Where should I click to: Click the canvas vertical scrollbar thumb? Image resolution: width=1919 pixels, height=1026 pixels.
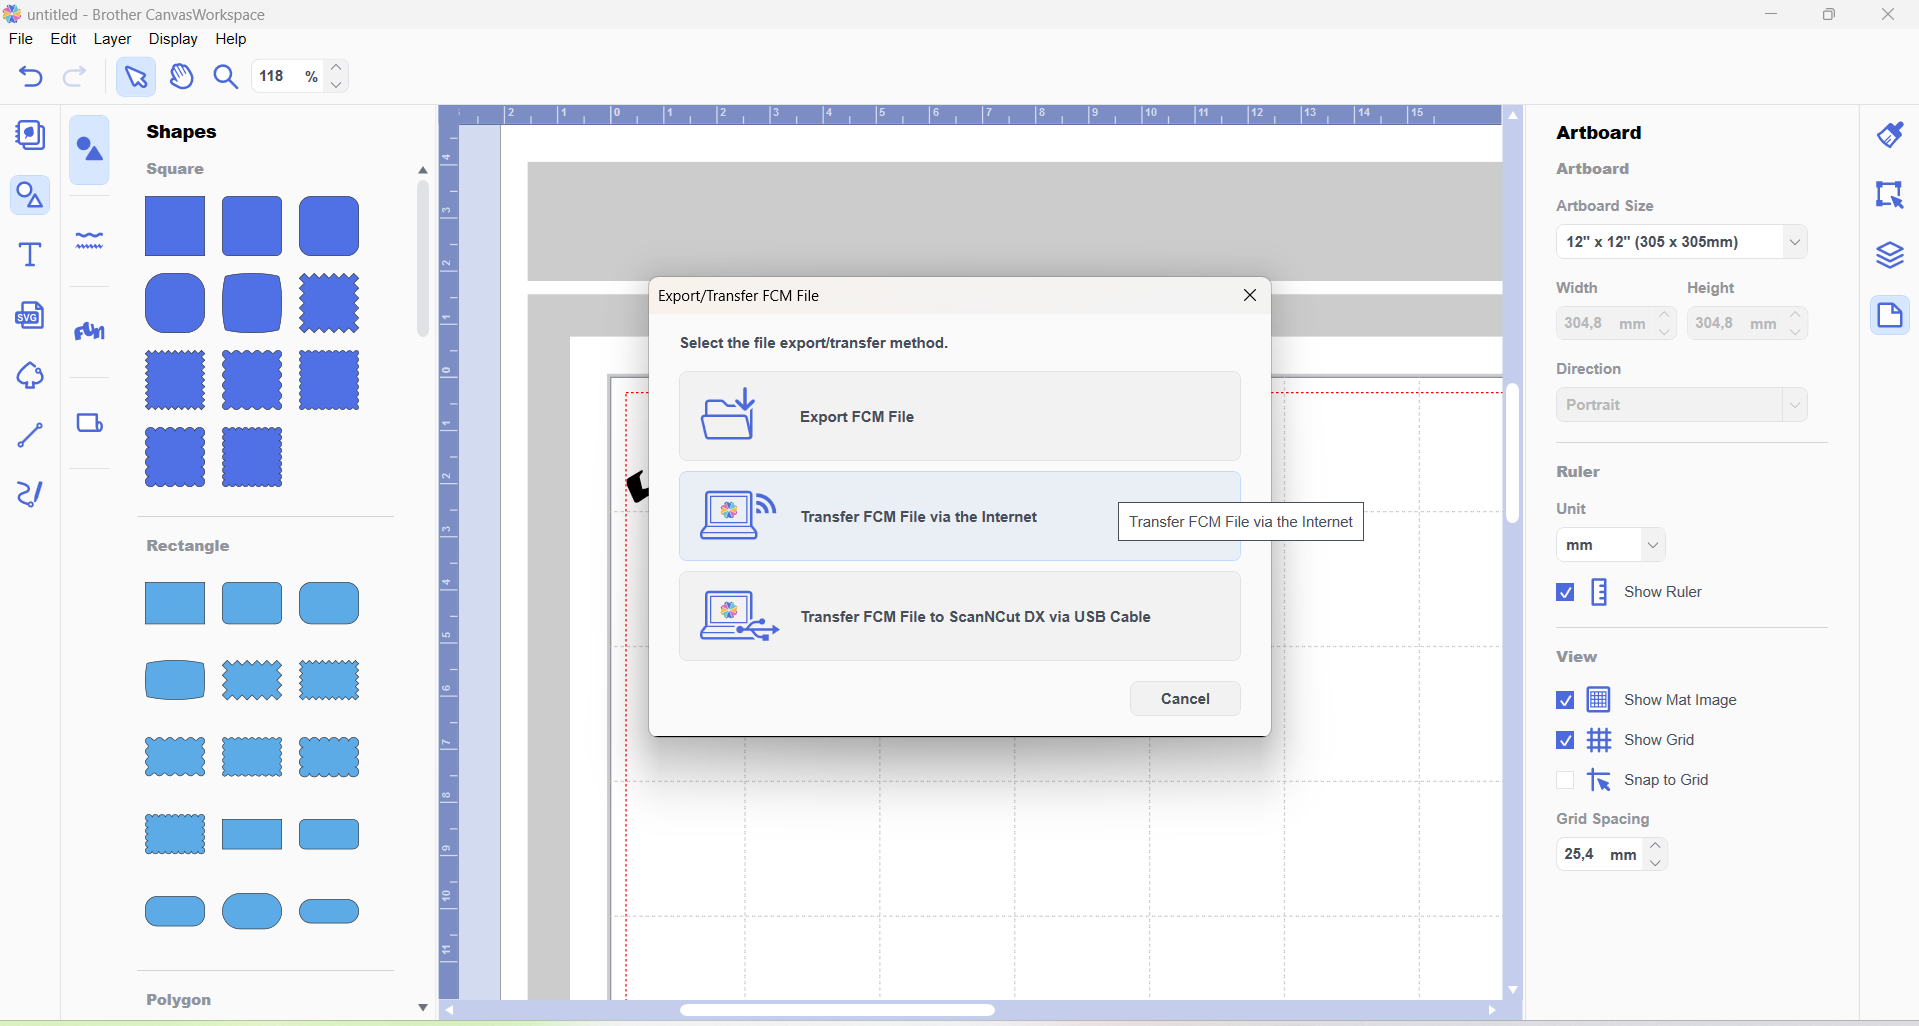pyautogui.click(x=1513, y=453)
